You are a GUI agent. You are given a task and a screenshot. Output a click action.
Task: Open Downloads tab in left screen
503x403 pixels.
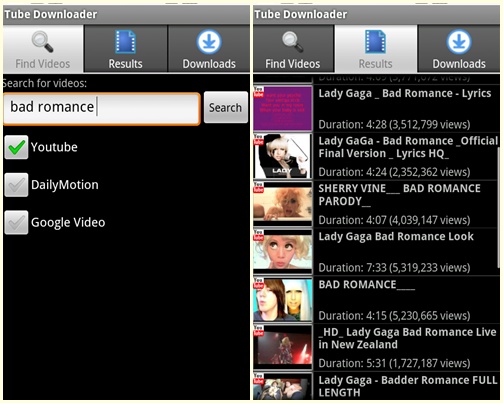pos(209,49)
